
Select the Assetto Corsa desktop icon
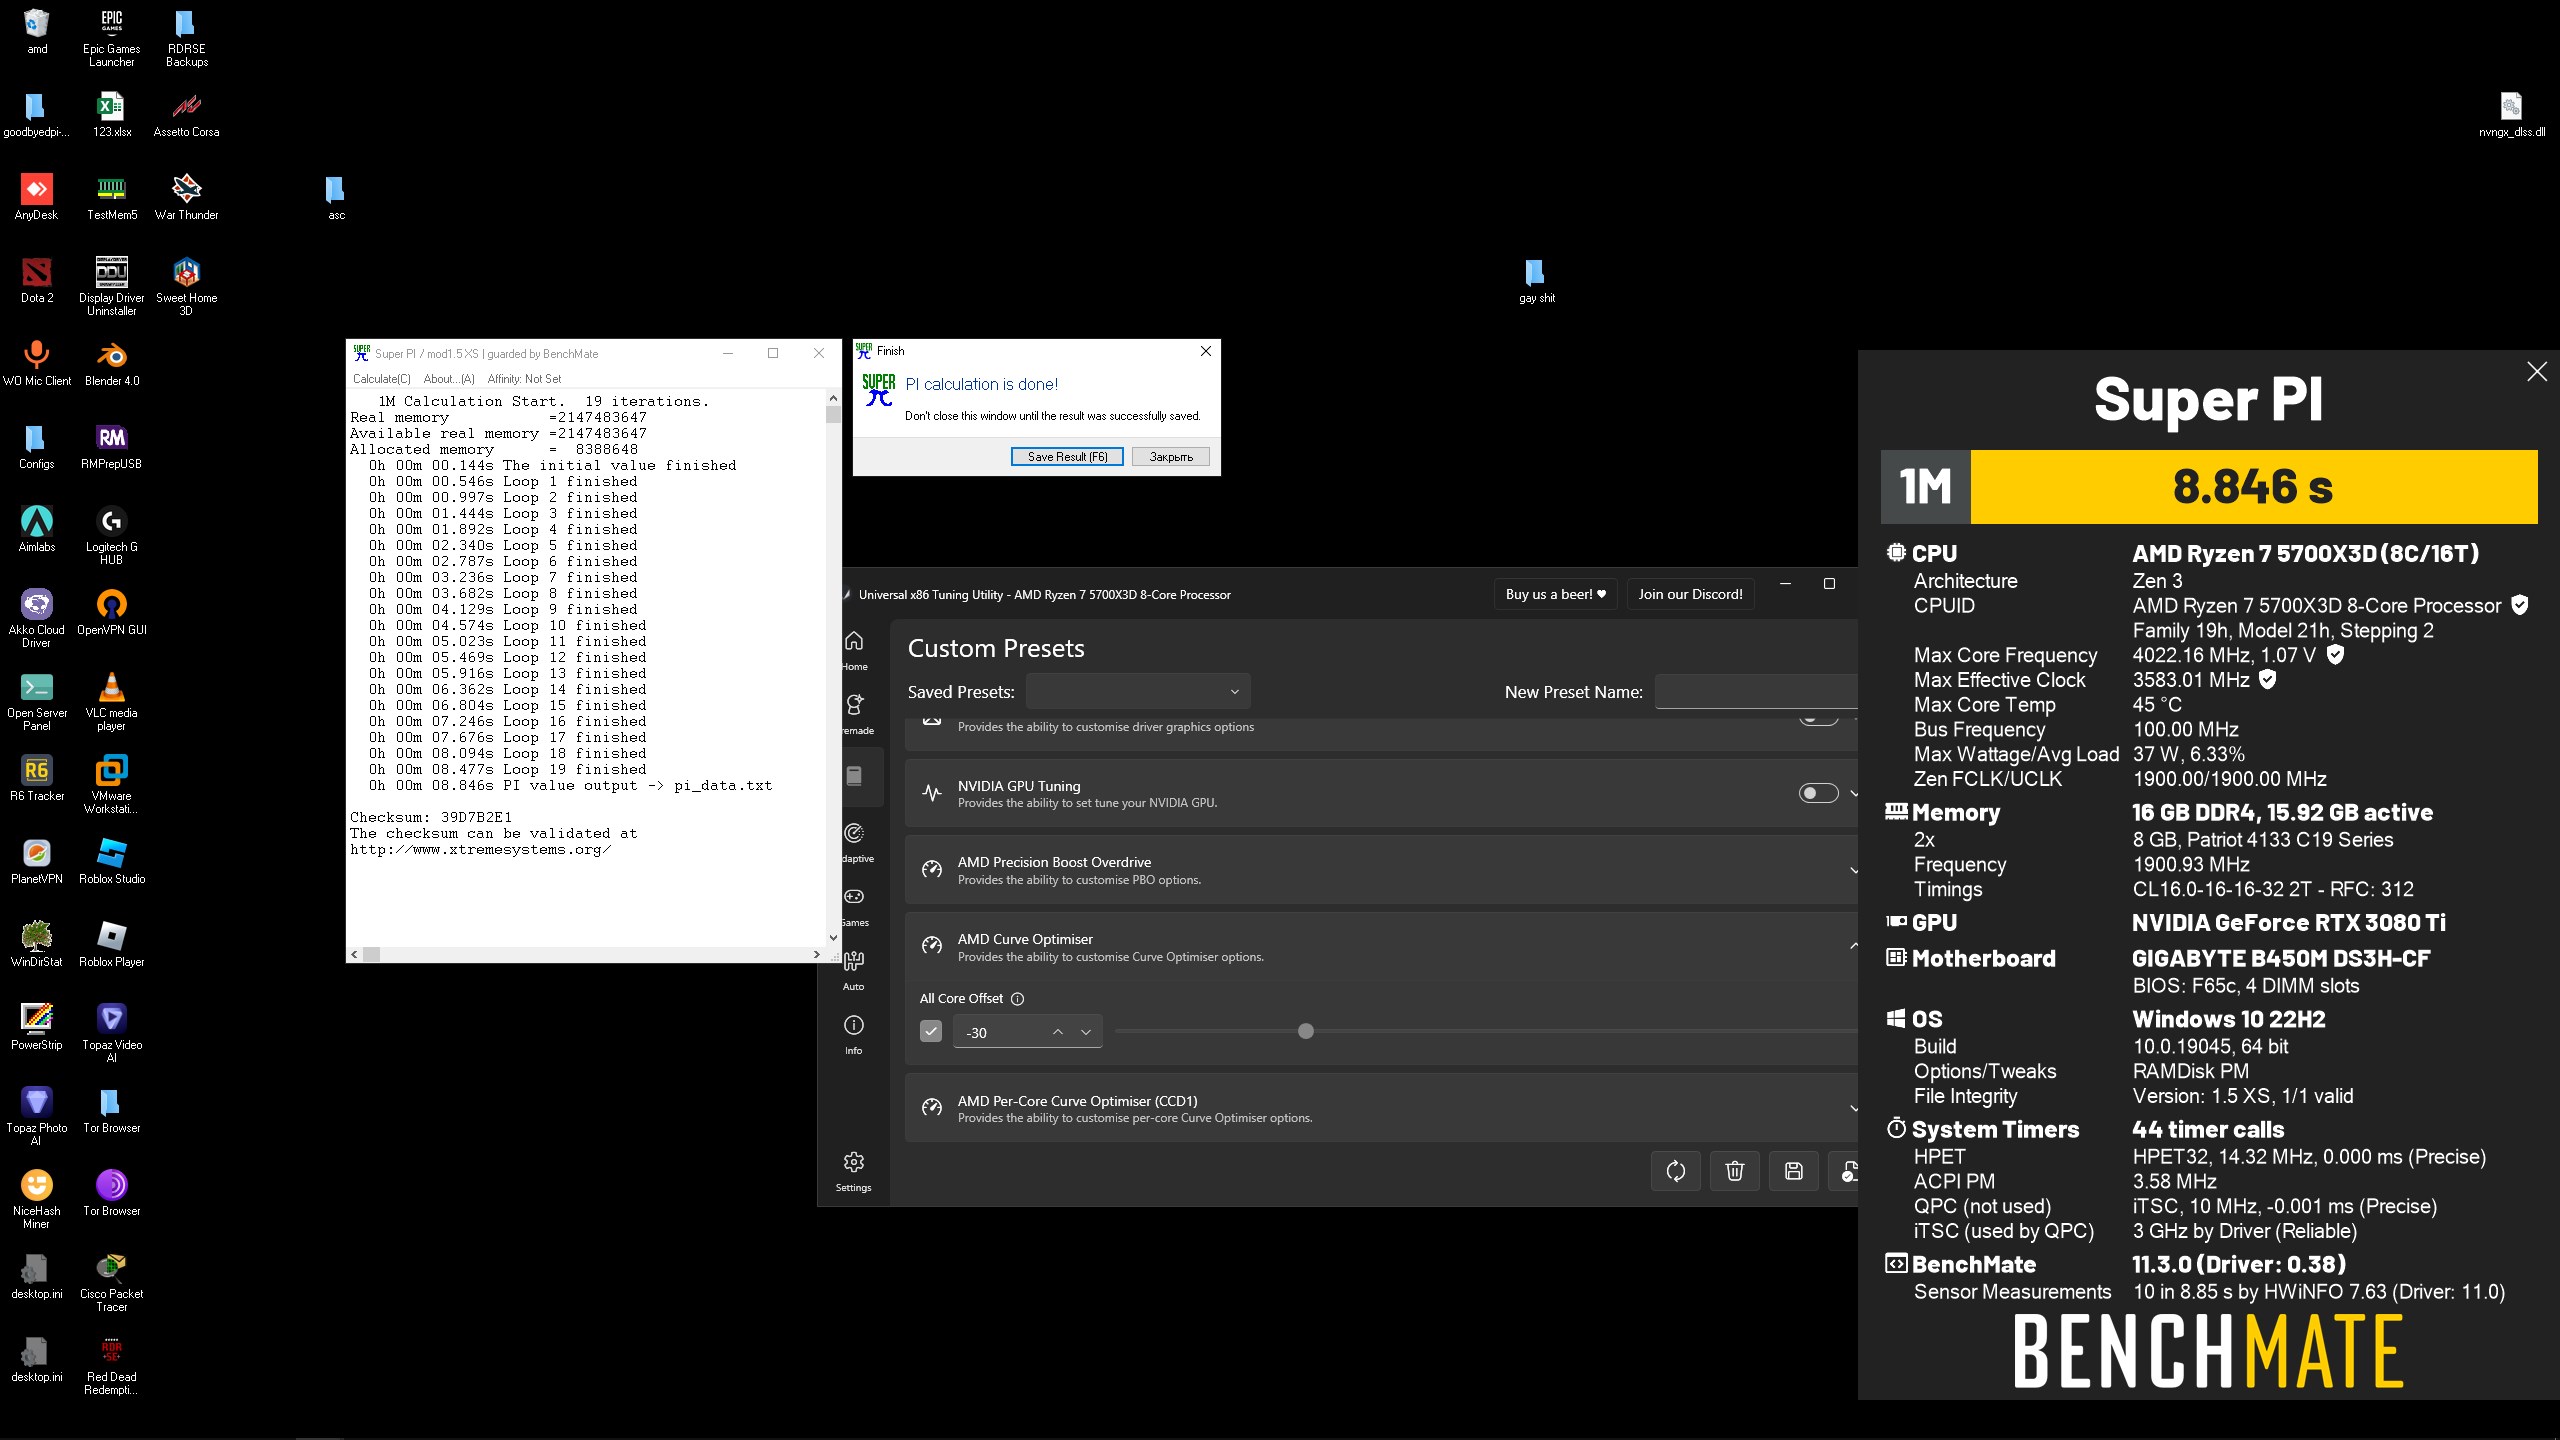(x=187, y=114)
